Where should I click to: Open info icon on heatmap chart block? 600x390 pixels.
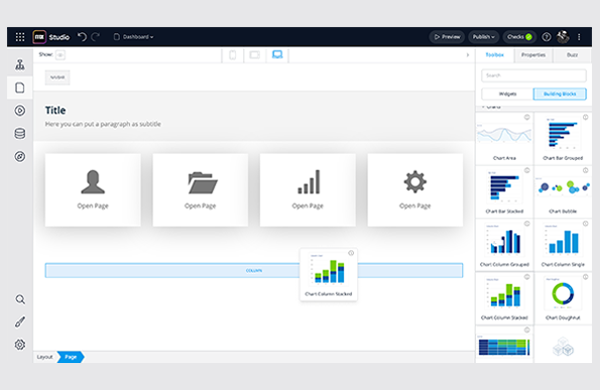[527, 330]
